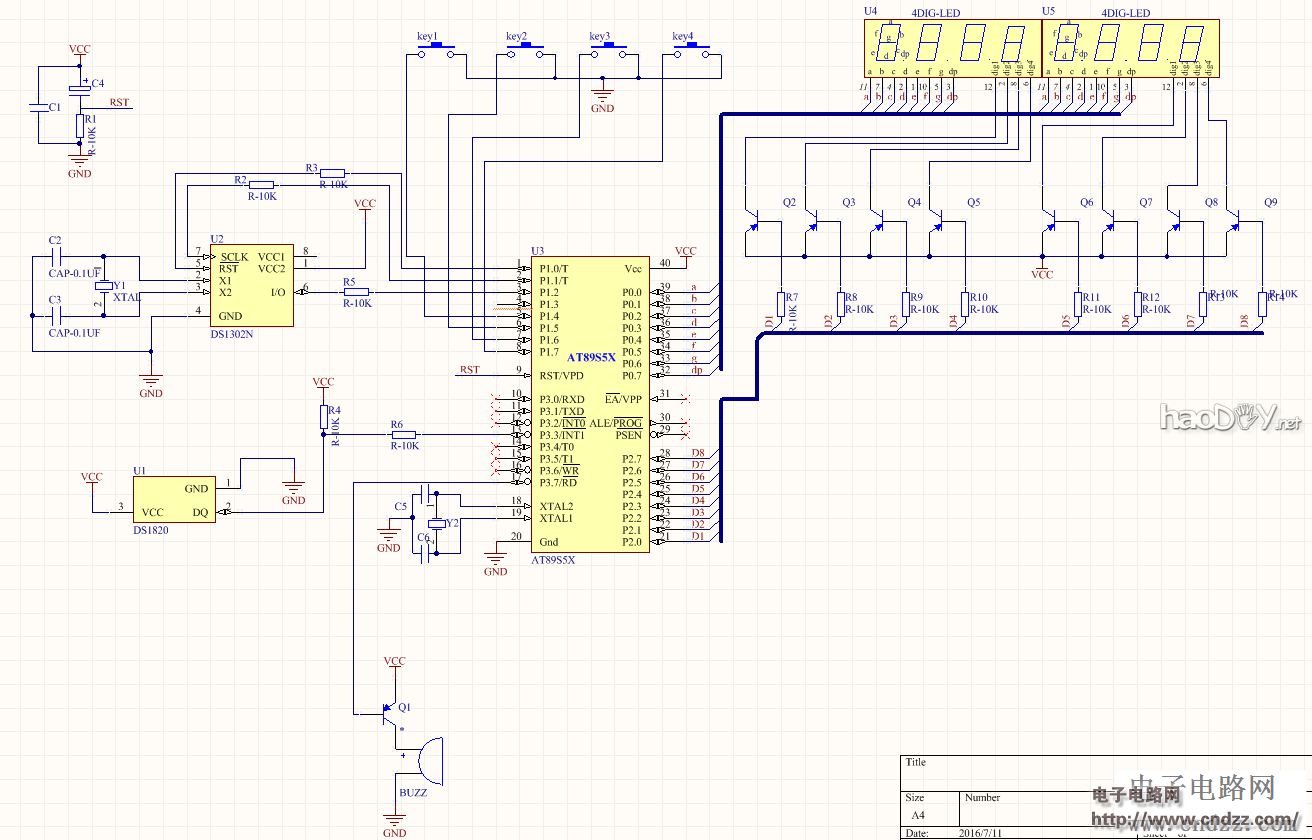Image resolution: width=1312 pixels, height=840 pixels.
Task: Select resistor R6 on the P3.3 line
Action: (x=403, y=436)
